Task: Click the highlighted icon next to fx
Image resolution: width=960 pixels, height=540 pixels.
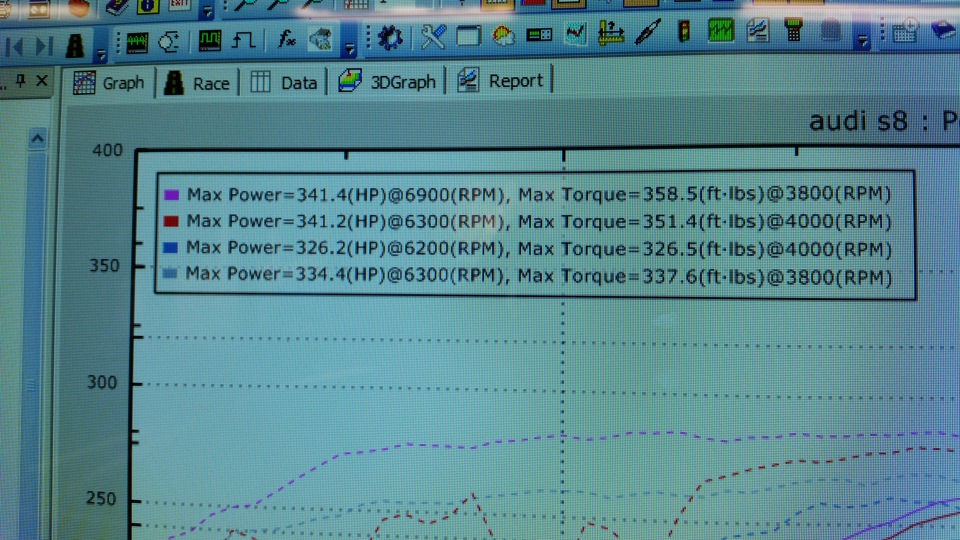Action: (x=320, y=39)
